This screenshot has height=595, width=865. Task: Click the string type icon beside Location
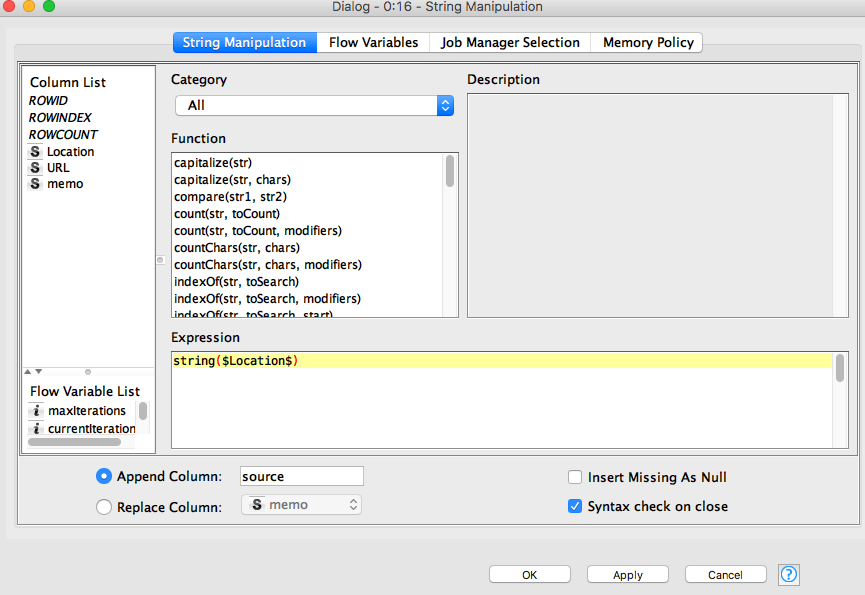click(35, 152)
